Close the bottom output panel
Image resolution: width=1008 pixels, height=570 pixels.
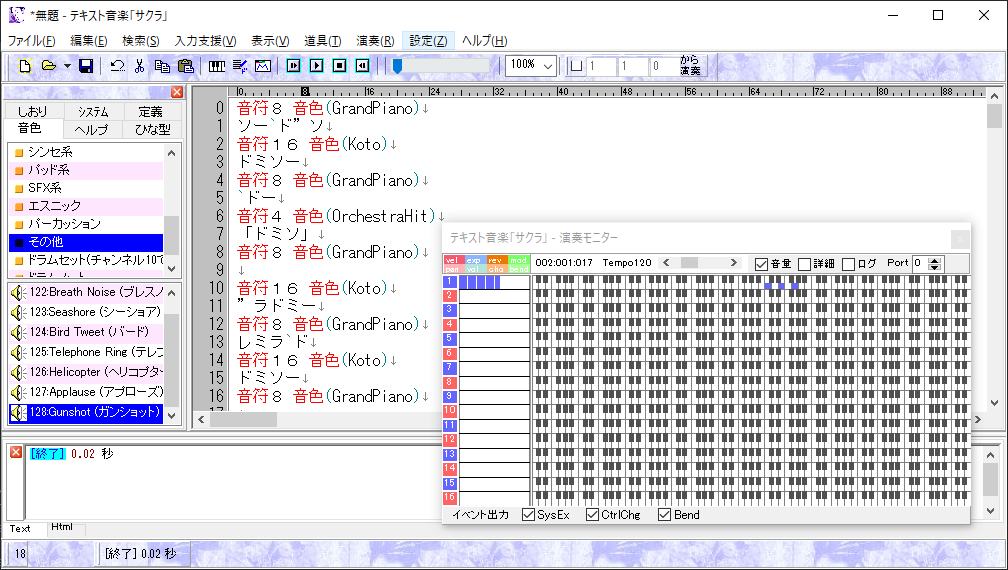pyautogui.click(x=16, y=452)
